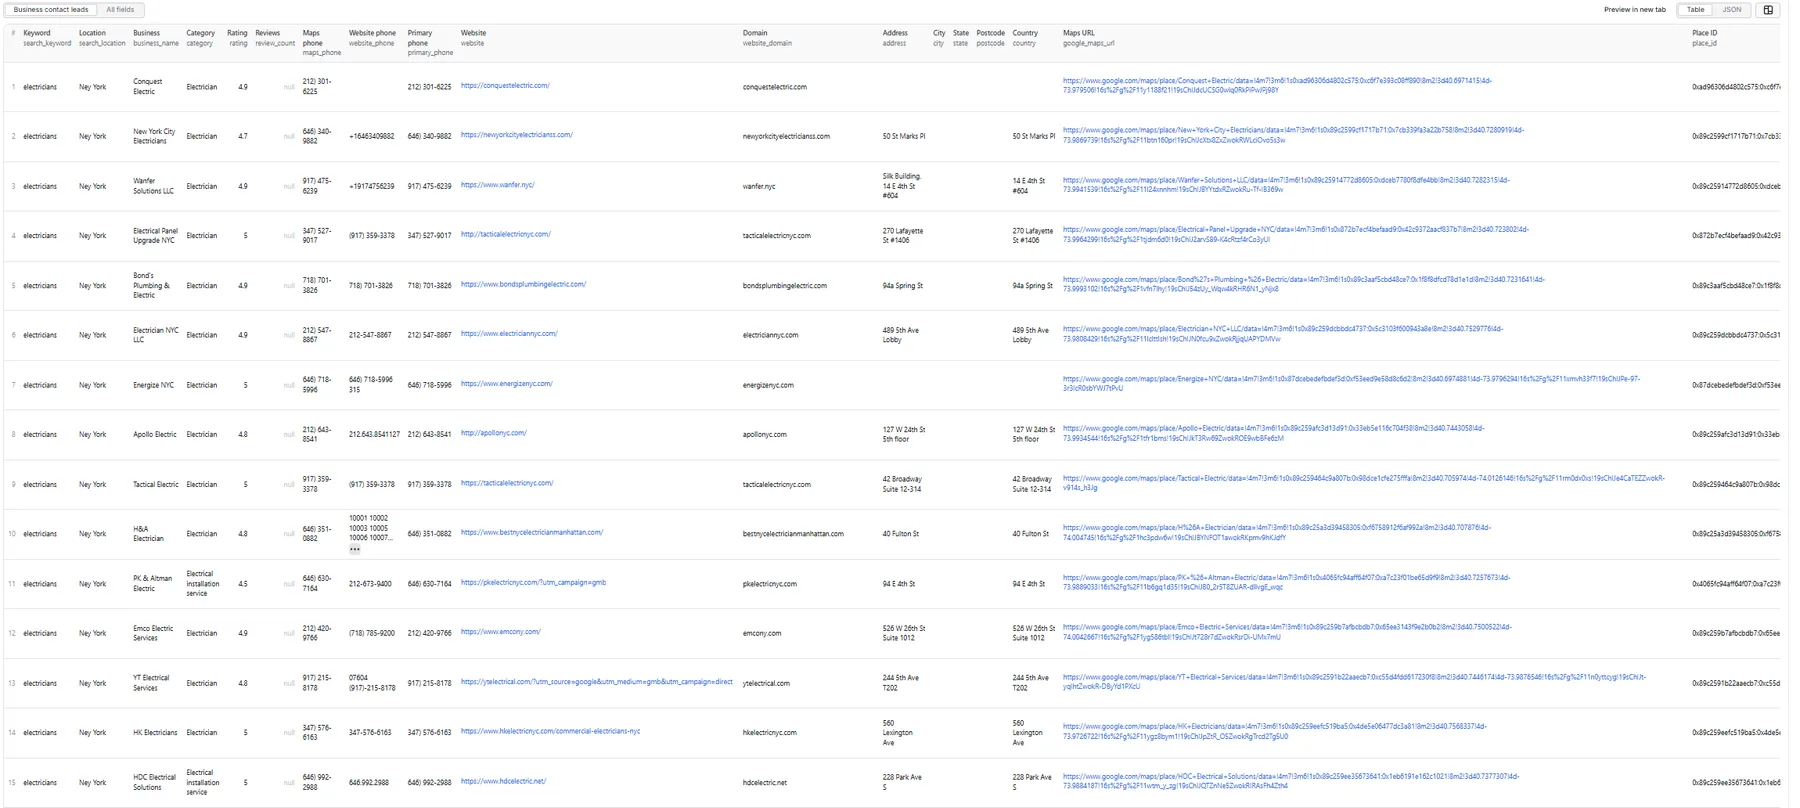The width and height of the screenshot is (1800, 808).
Task: Open Google Maps URL for Conquest Electric
Action: 1277,86
